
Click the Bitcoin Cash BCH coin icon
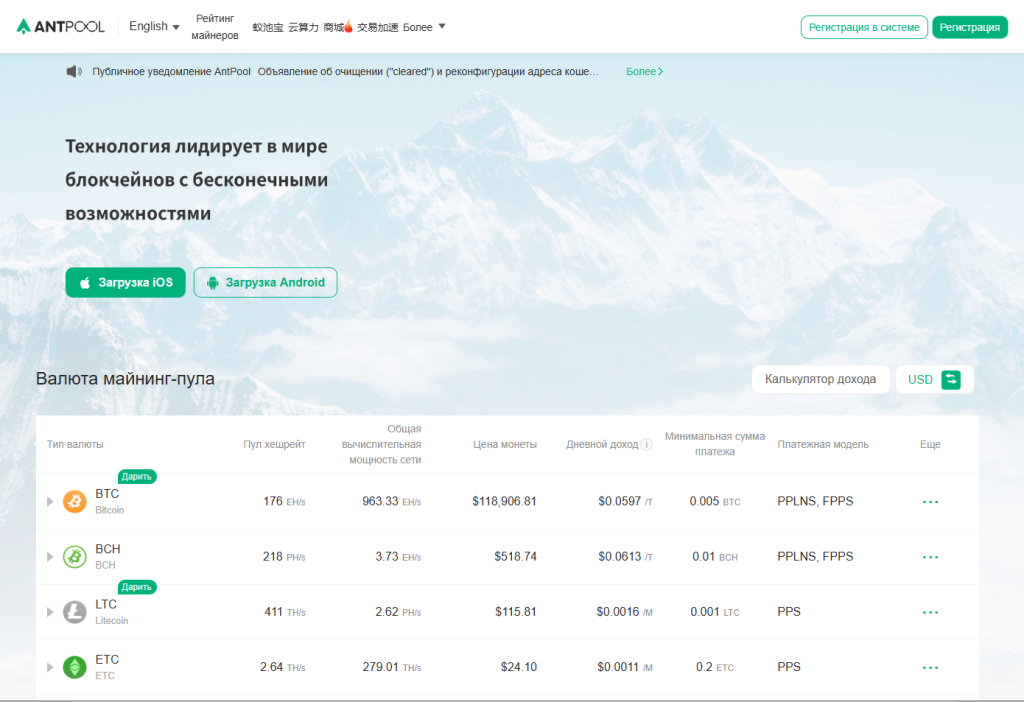pos(75,557)
